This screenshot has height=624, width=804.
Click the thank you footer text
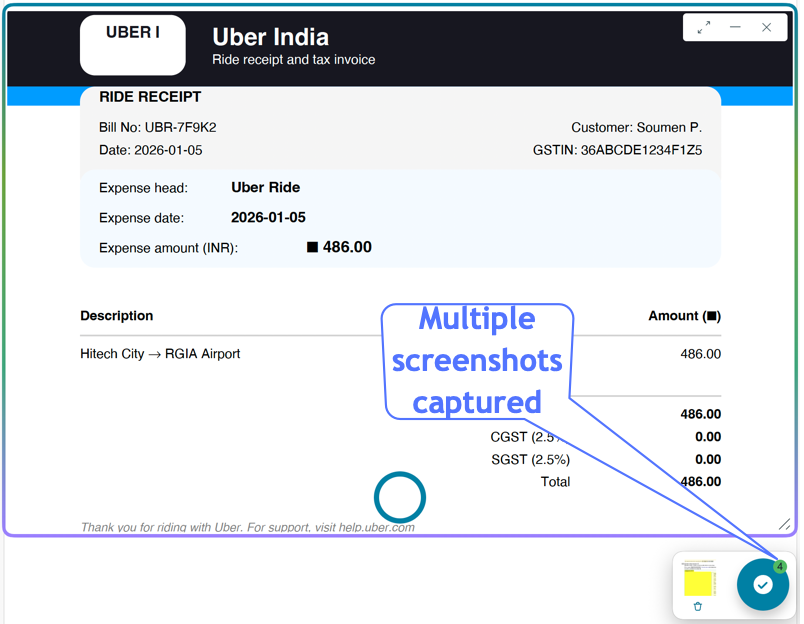point(248,527)
